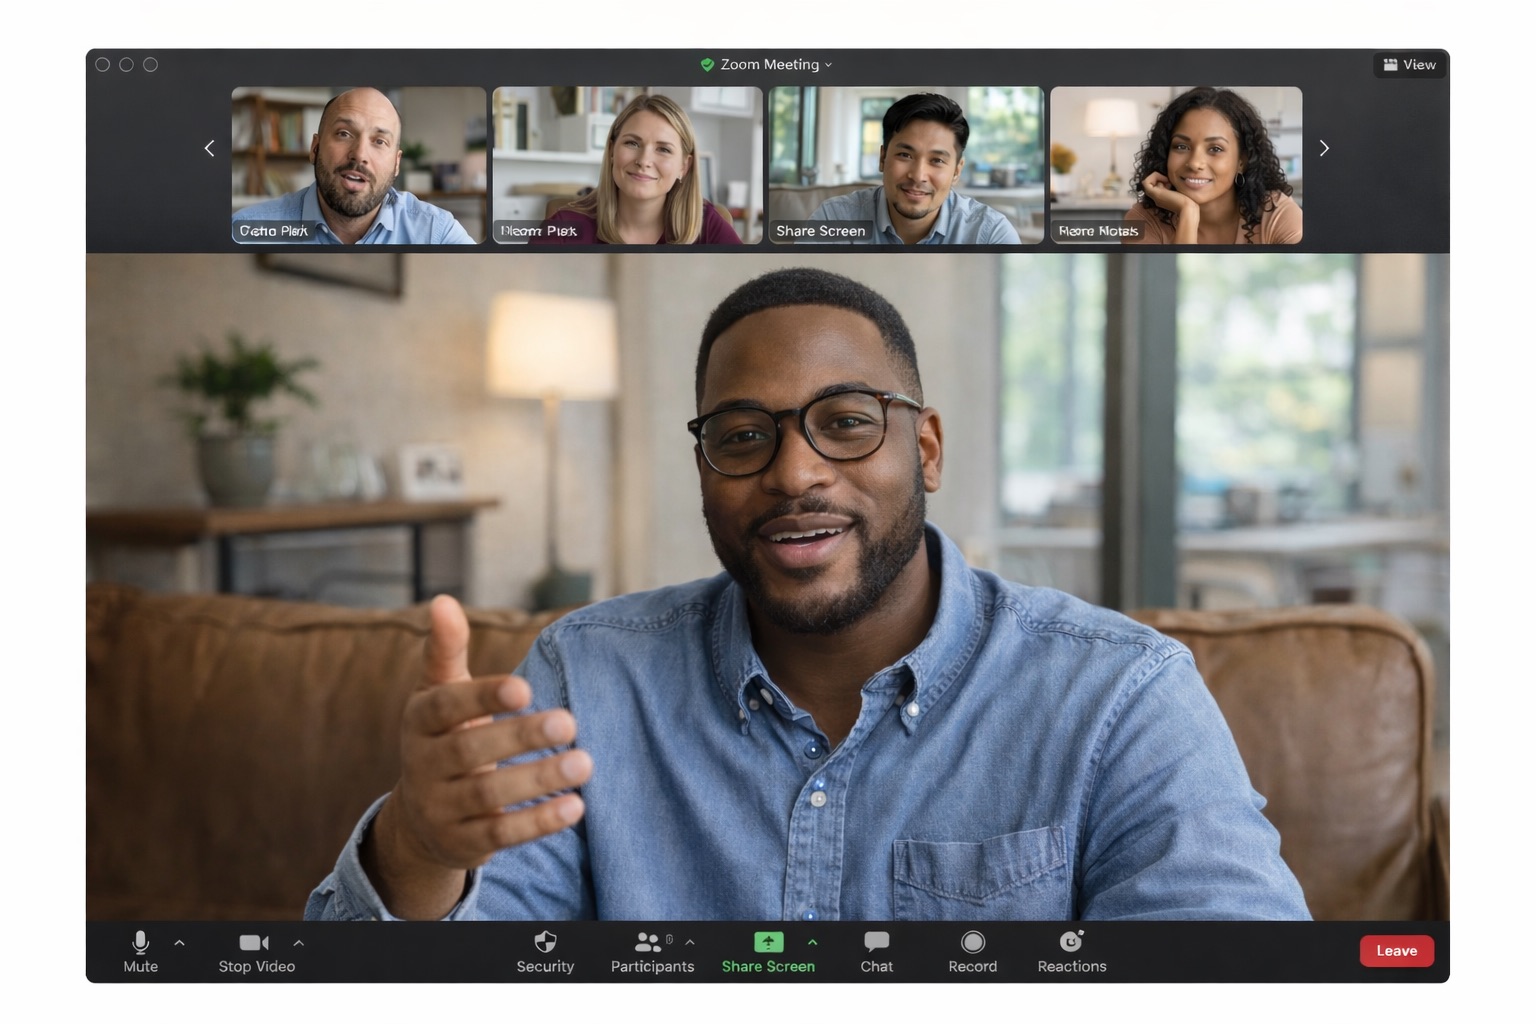Click the Security shield icon

[545, 942]
